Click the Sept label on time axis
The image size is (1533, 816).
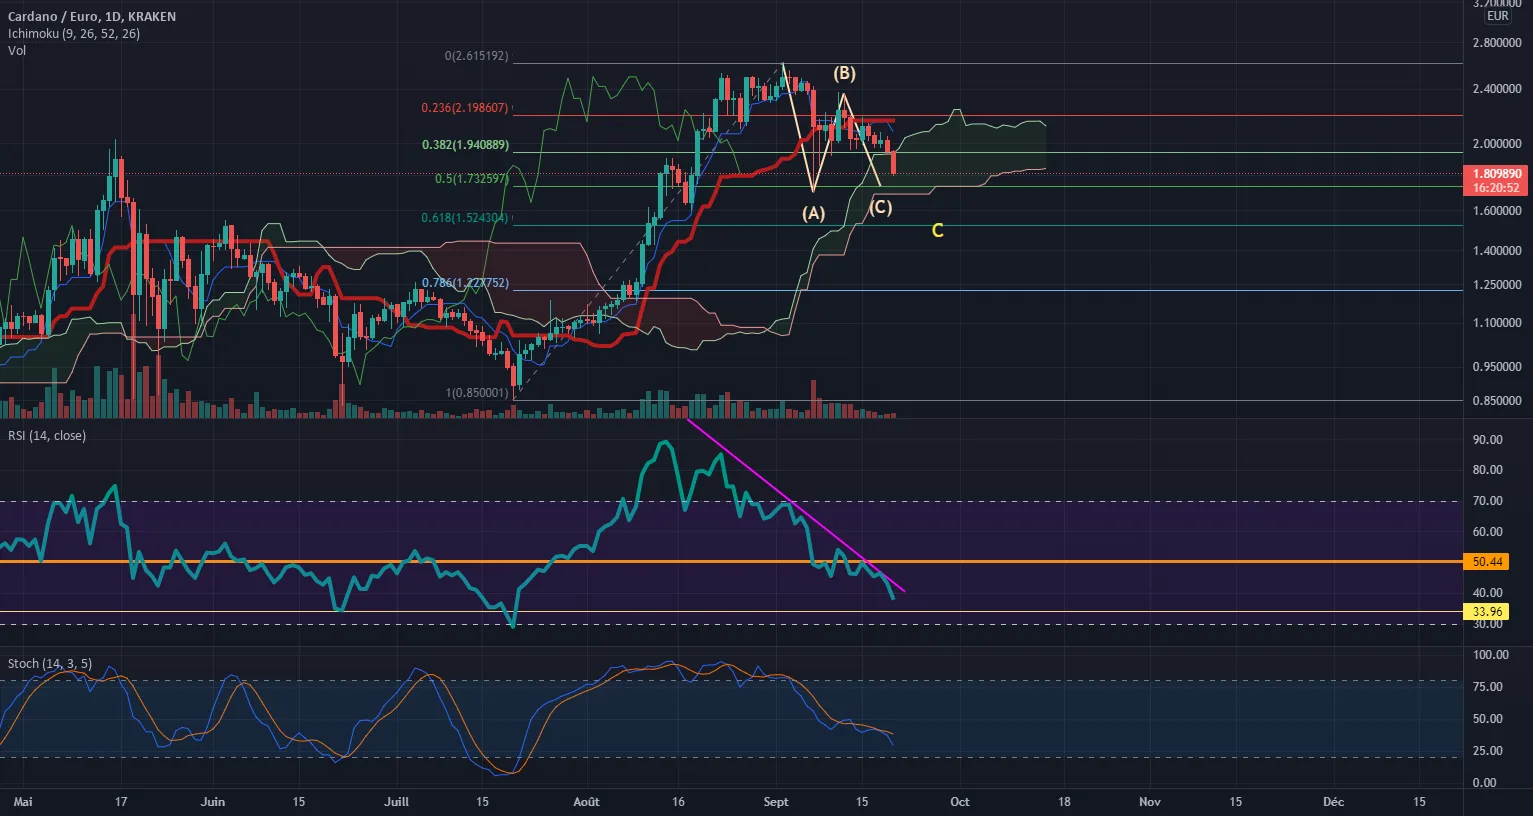pos(776,802)
